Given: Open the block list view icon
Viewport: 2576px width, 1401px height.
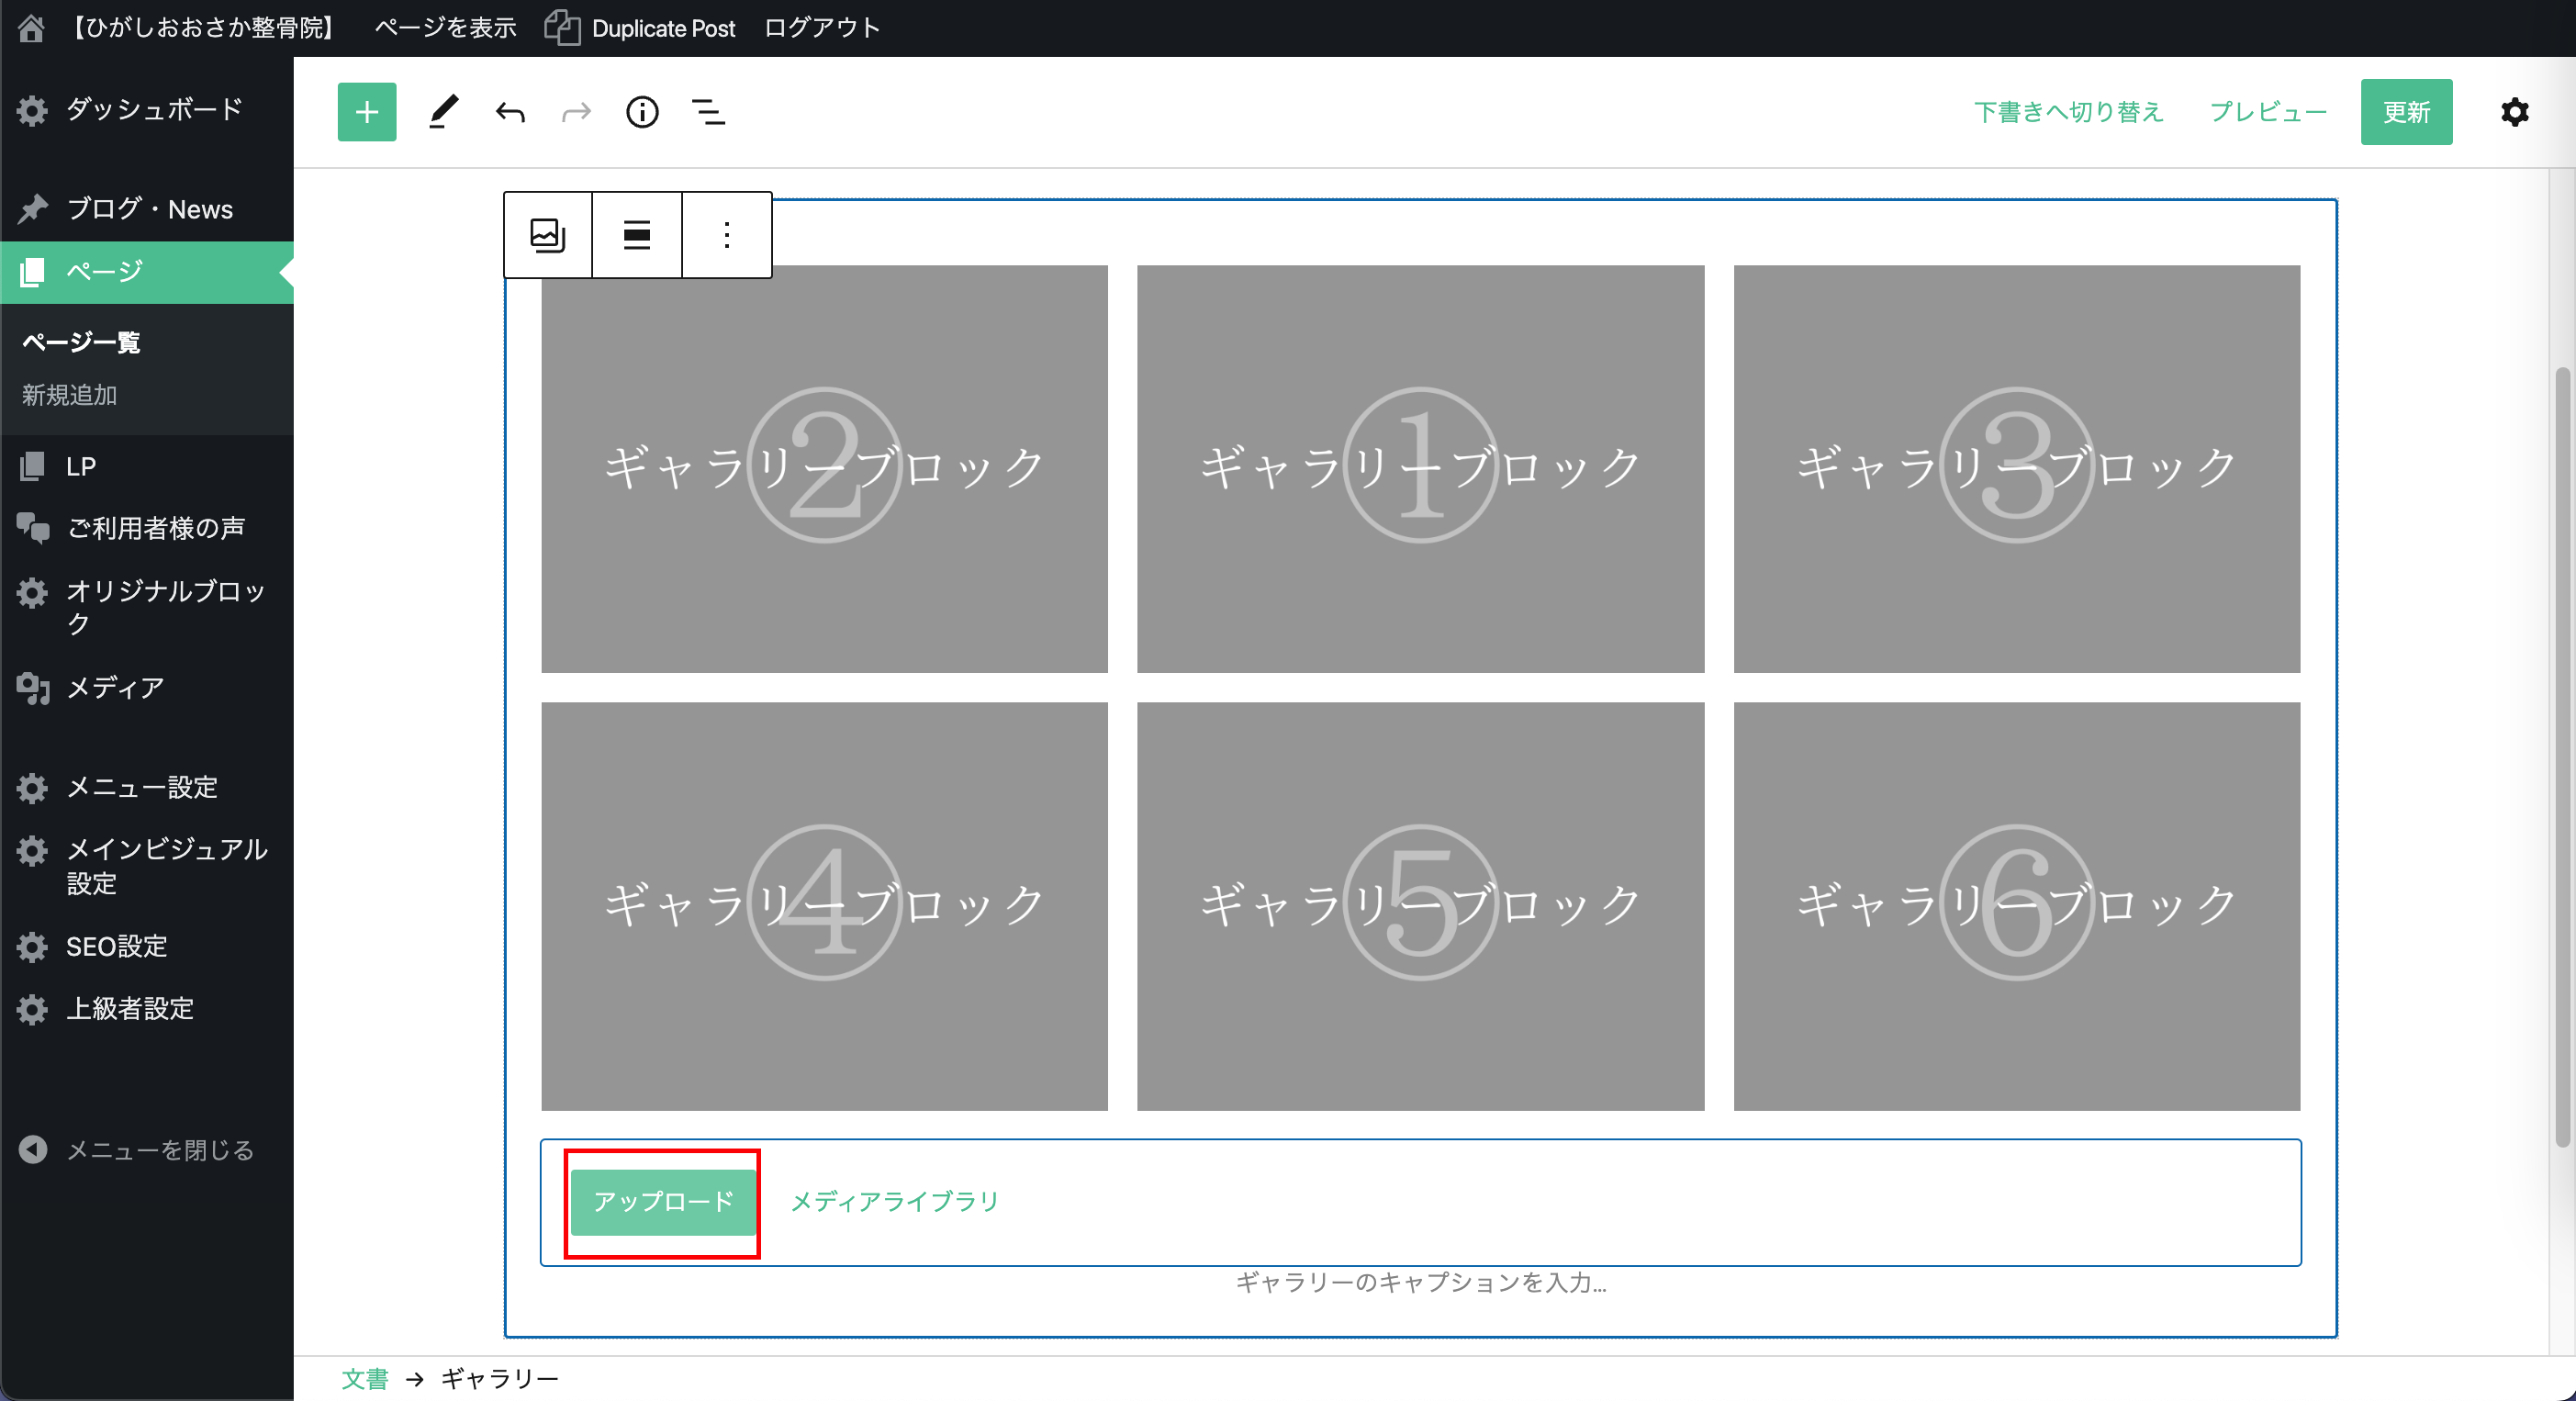Looking at the screenshot, I should point(708,112).
